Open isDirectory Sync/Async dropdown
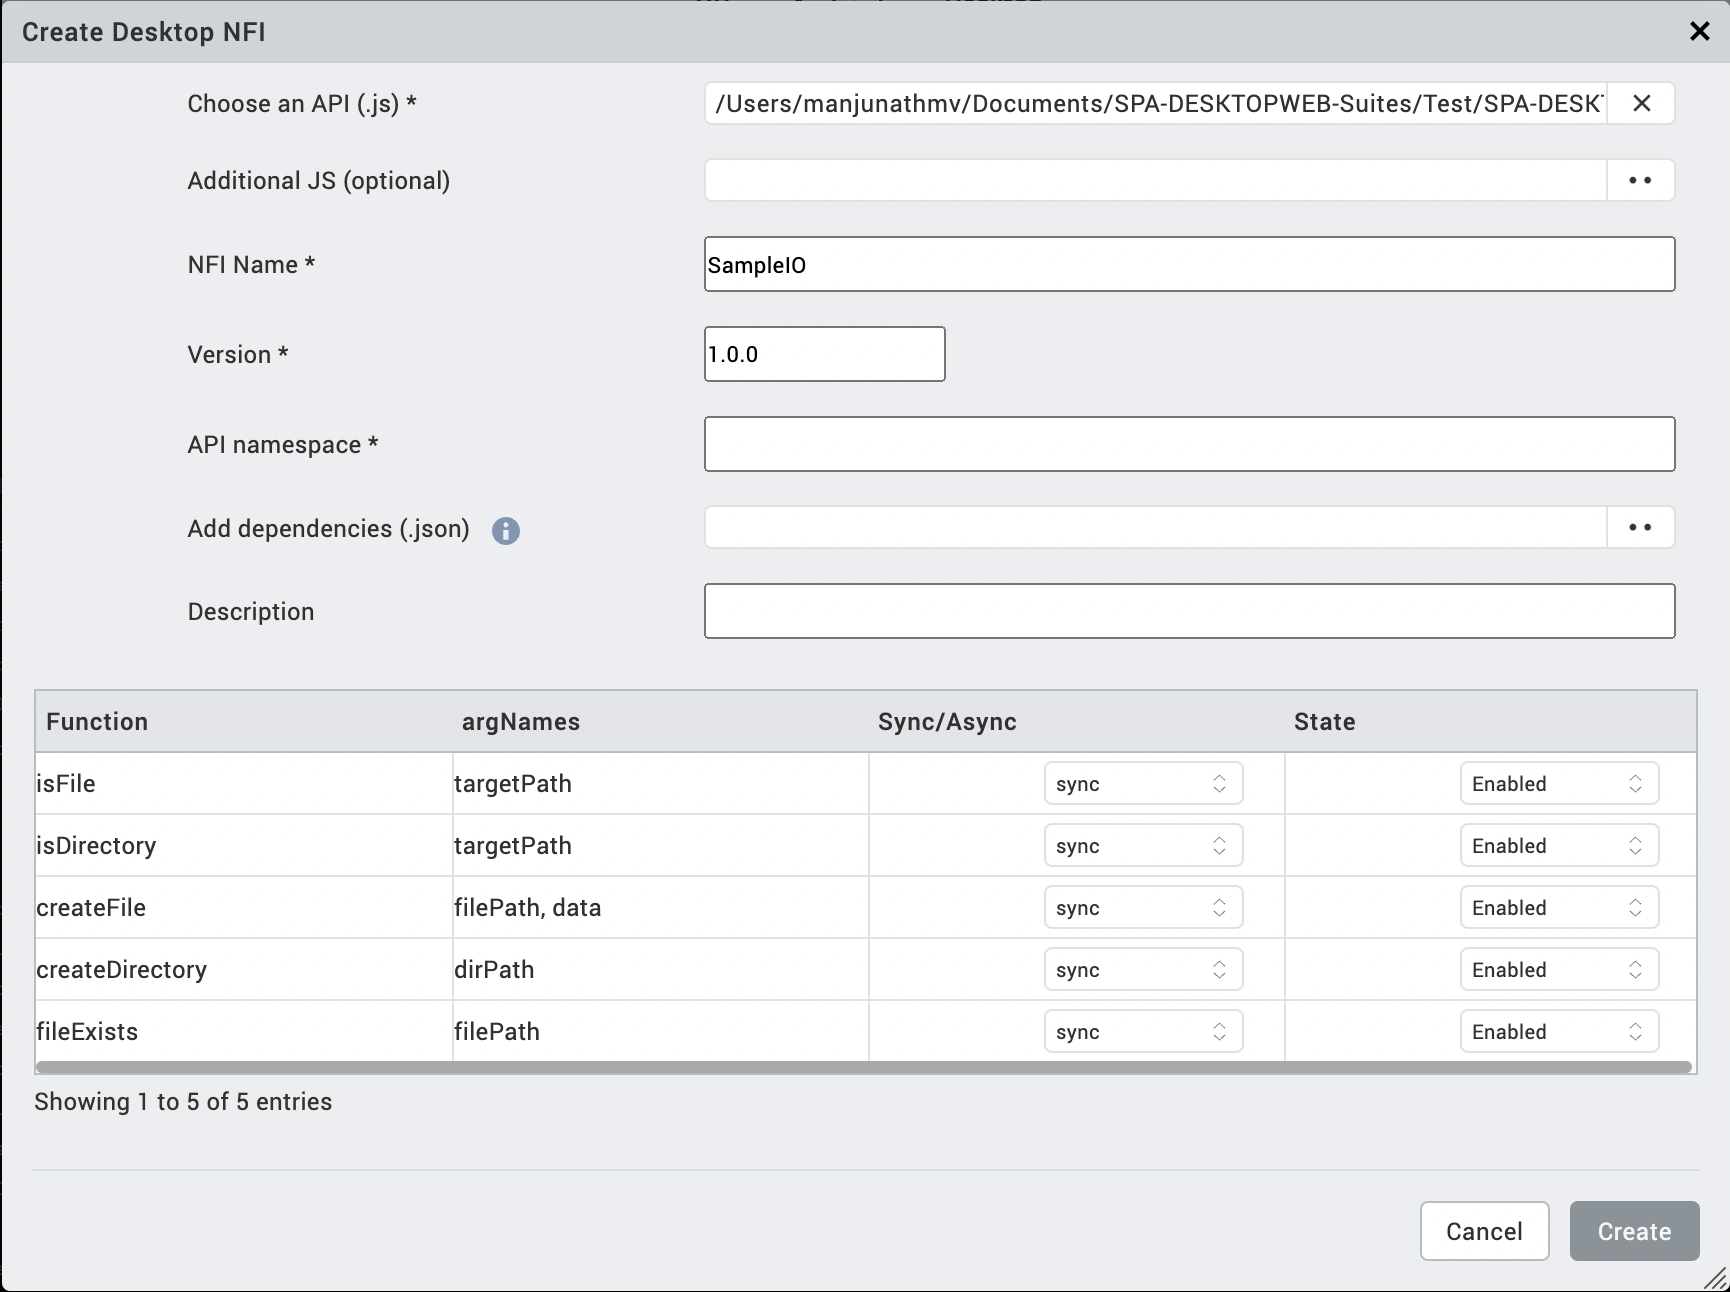The image size is (1730, 1292). [x=1143, y=846]
